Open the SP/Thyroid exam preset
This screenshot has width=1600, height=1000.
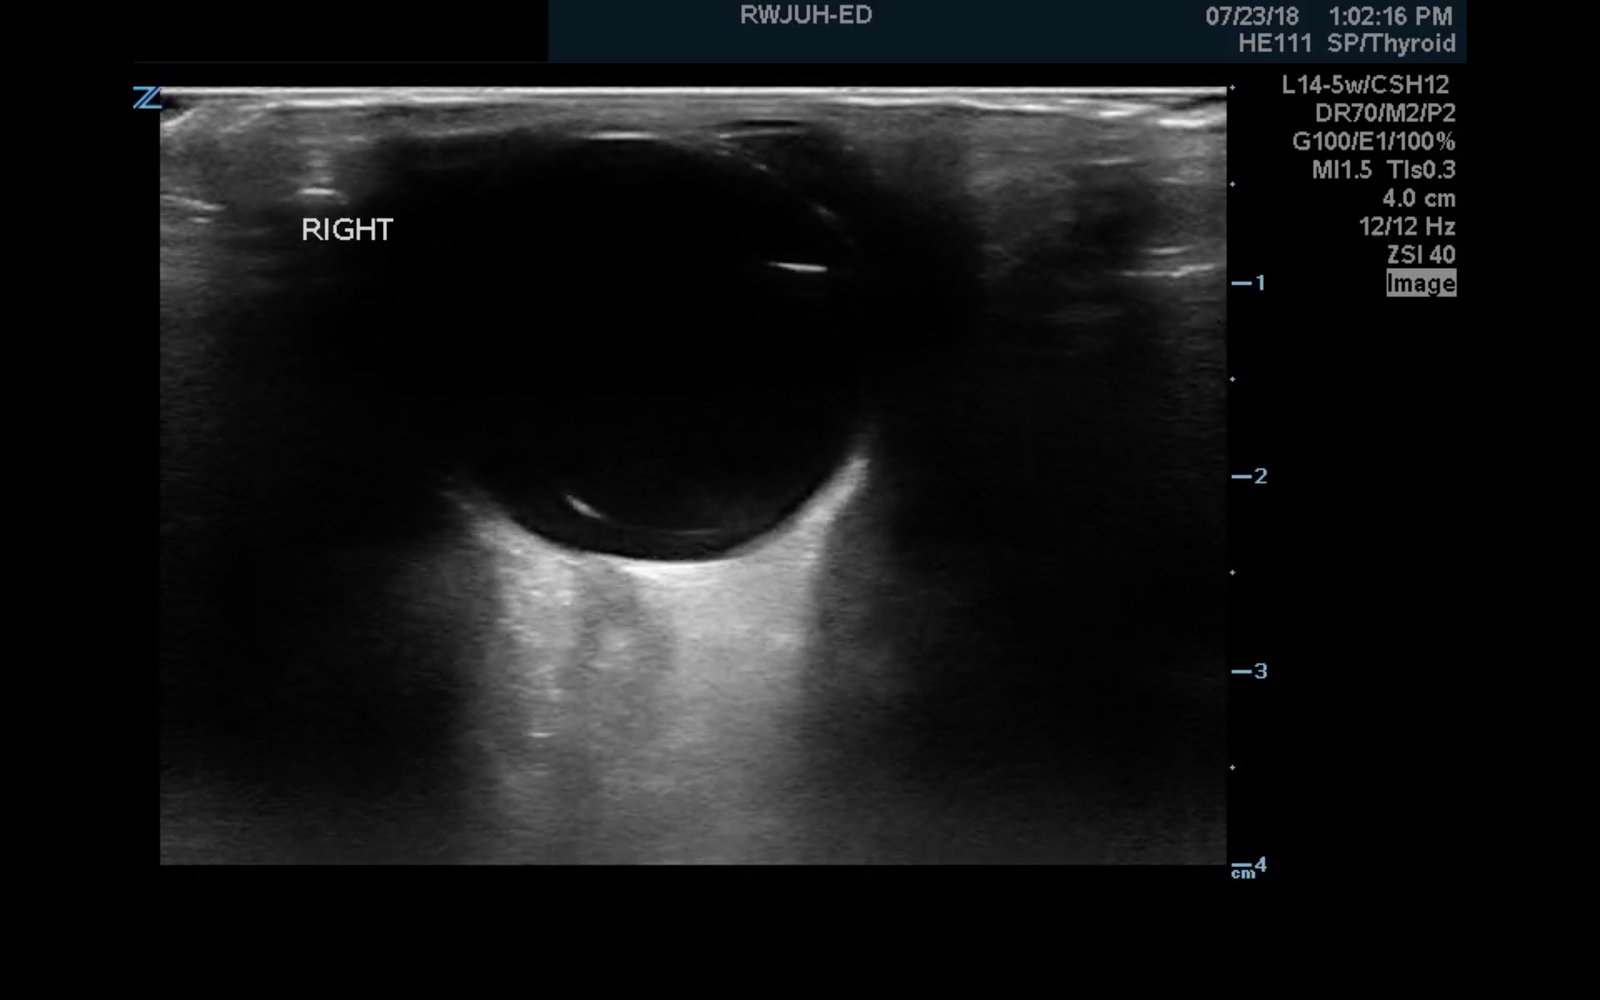tap(1391, 44)
